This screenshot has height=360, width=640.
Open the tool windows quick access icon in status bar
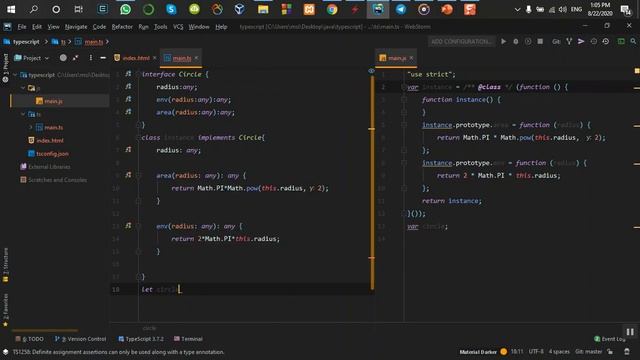tap(6, 351)
